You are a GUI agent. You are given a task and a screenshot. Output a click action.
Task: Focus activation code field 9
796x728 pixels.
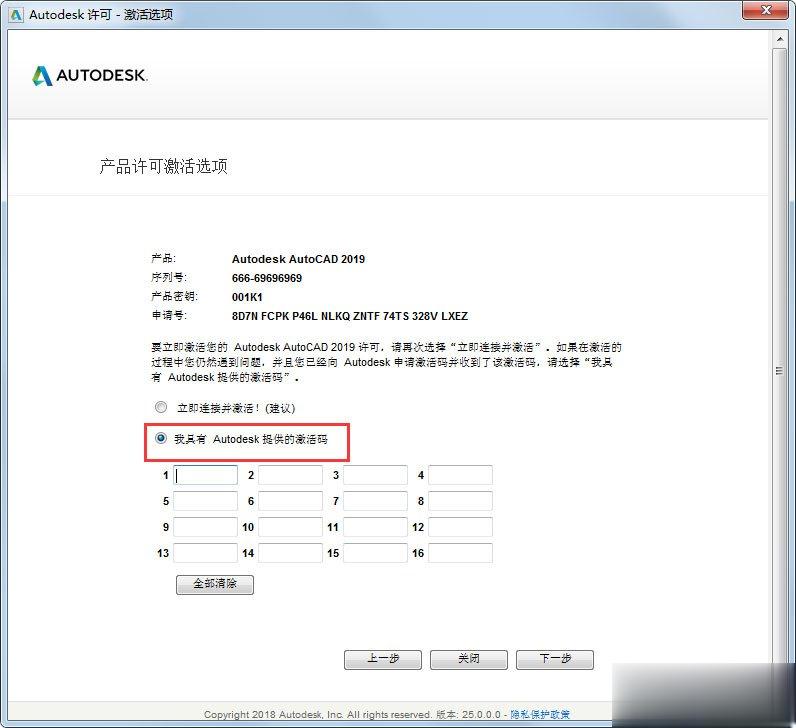click(x=206, y=527)
